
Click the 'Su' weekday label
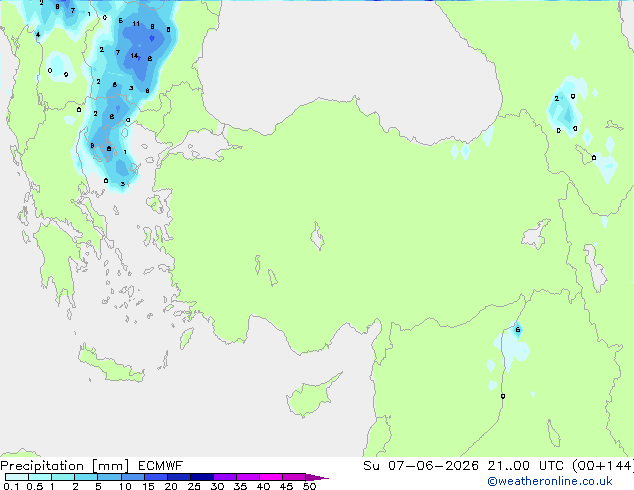[371, 465]
